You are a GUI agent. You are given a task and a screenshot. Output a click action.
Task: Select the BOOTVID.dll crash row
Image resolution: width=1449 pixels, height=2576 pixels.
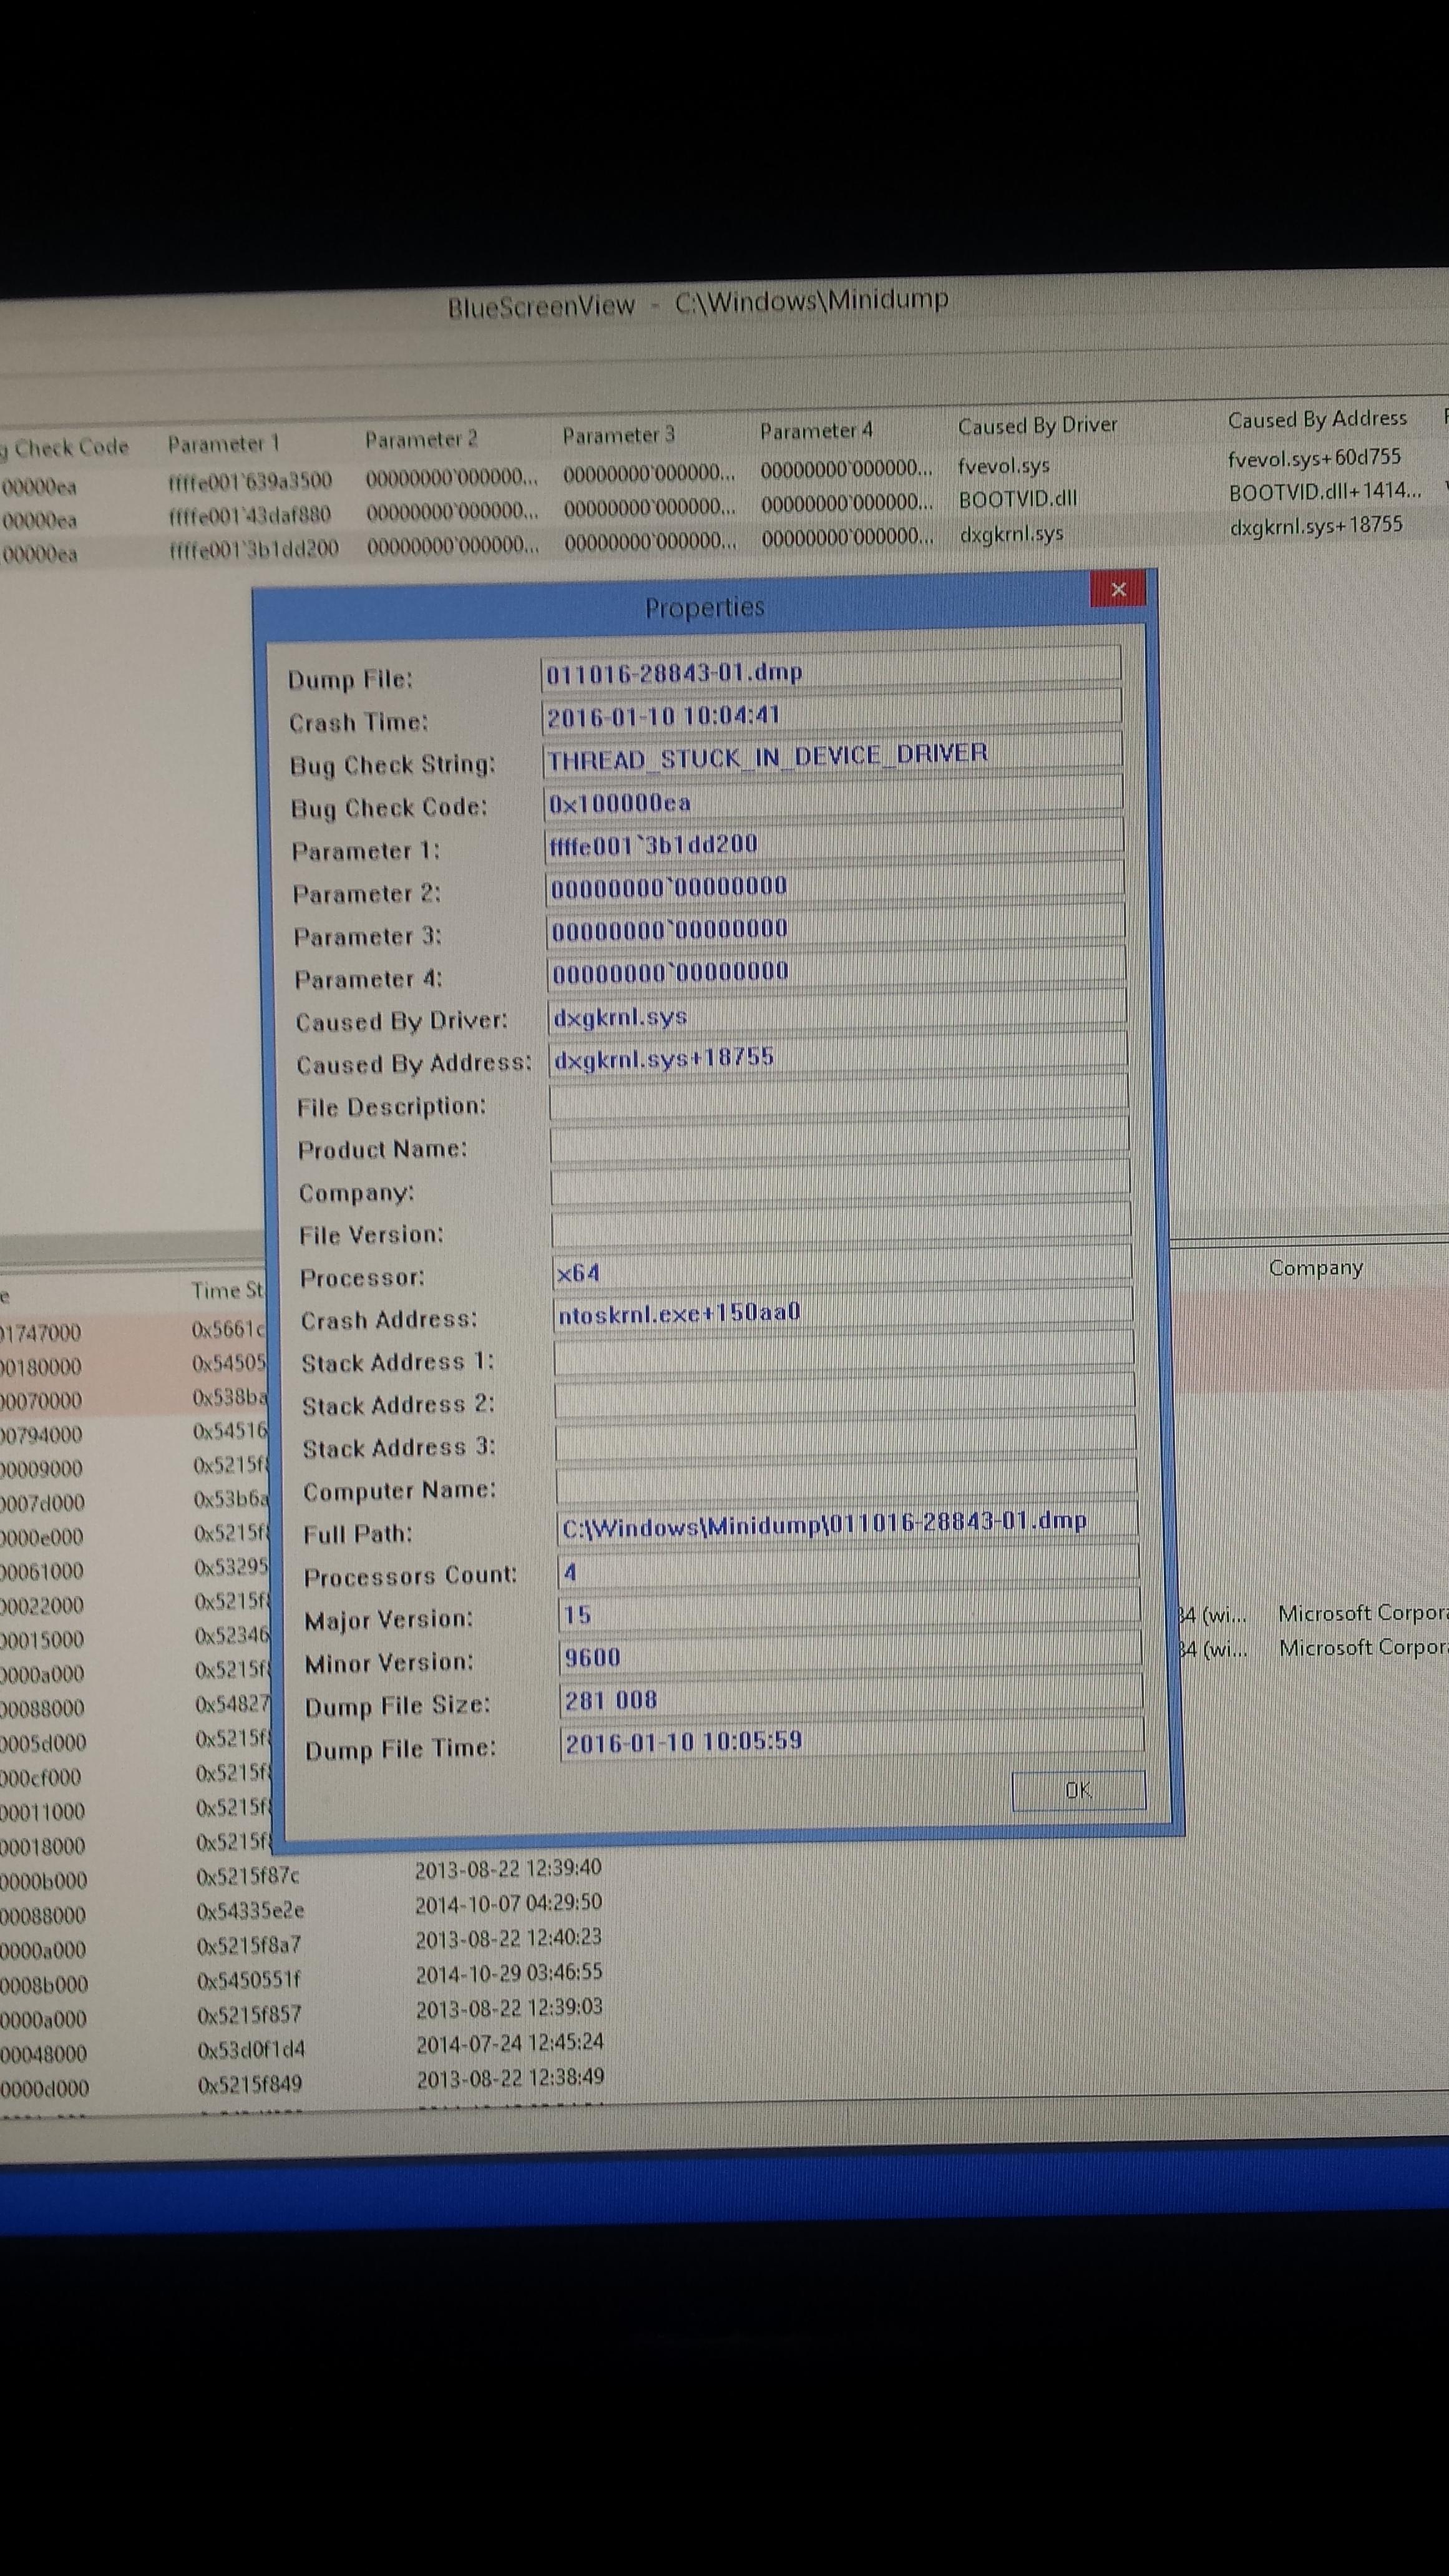pyautogui.click(x=724, y=506)
